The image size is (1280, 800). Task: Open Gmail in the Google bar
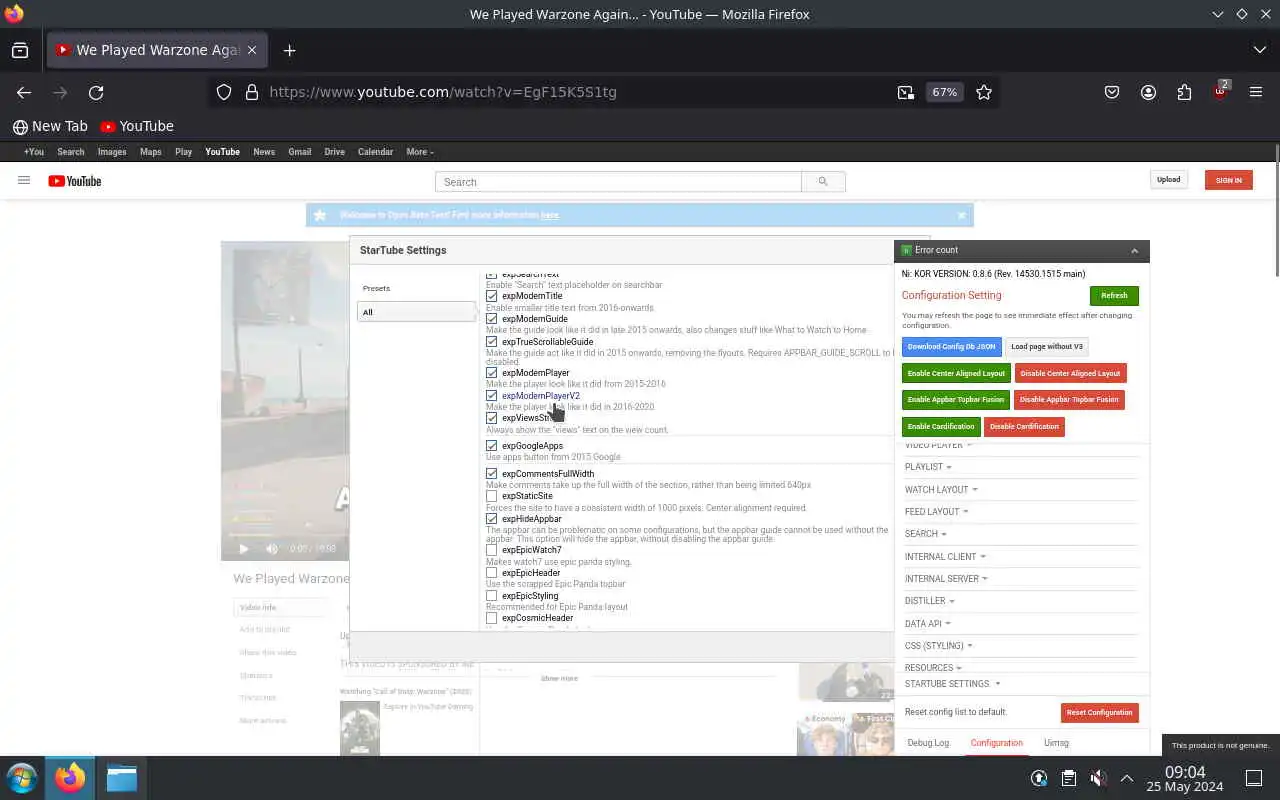pyautogui.click(x=300, y=152)
